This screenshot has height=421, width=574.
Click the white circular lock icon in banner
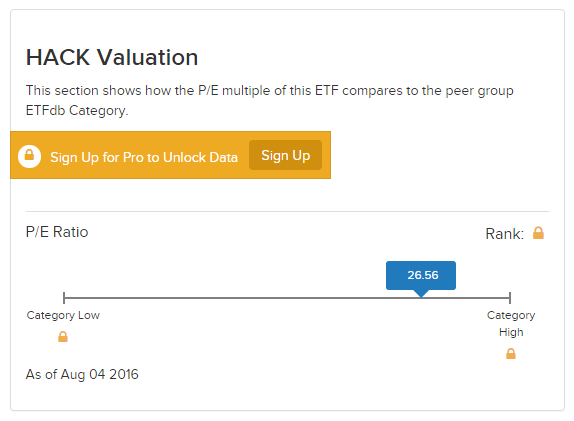[x=29, y=157]
